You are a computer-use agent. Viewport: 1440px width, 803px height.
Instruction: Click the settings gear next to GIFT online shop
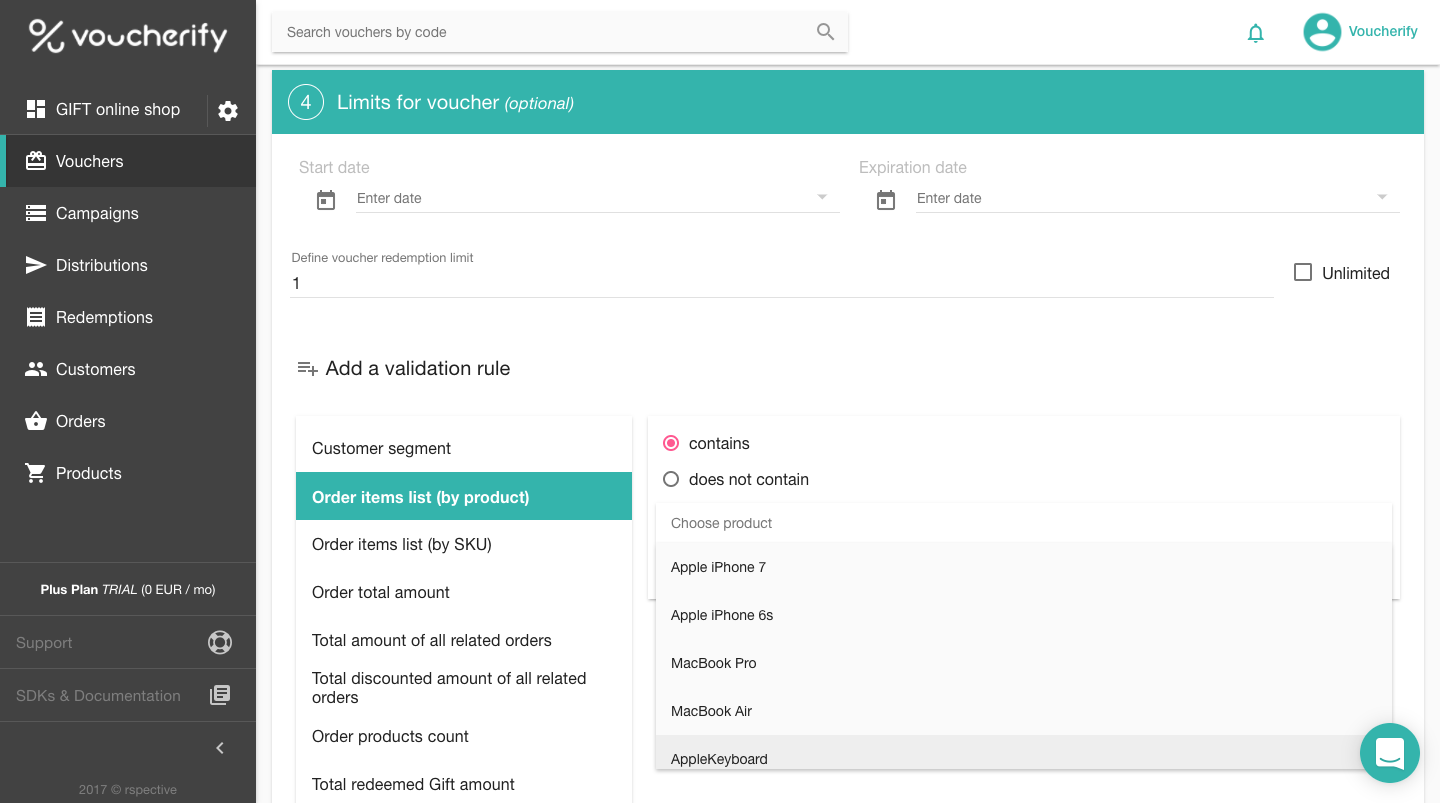[x=228, y=111]
